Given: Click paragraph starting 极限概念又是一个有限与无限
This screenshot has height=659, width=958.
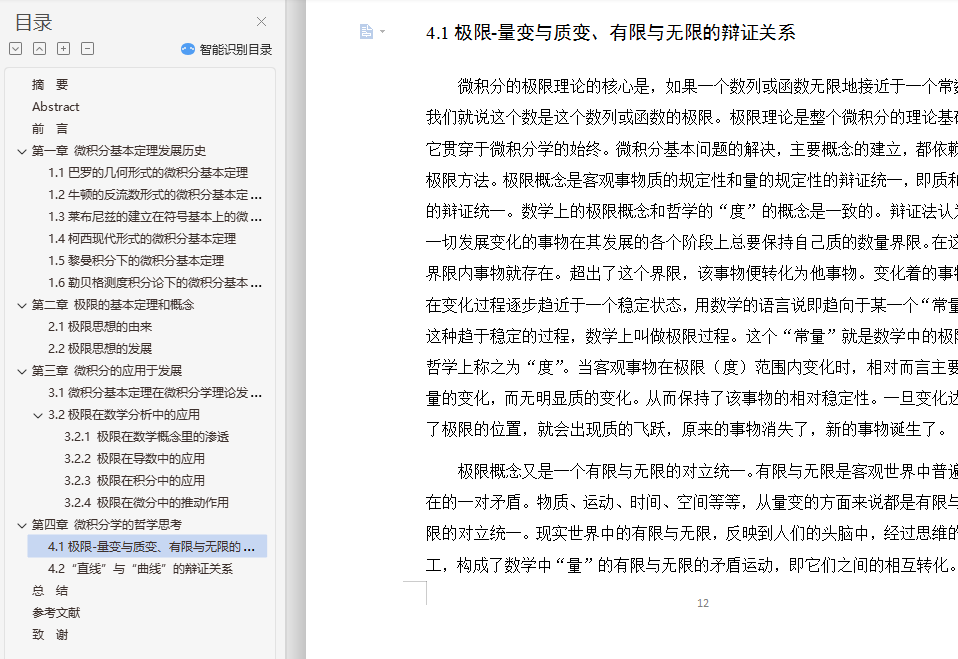Looking at the screenshot, I should point(692,518).
